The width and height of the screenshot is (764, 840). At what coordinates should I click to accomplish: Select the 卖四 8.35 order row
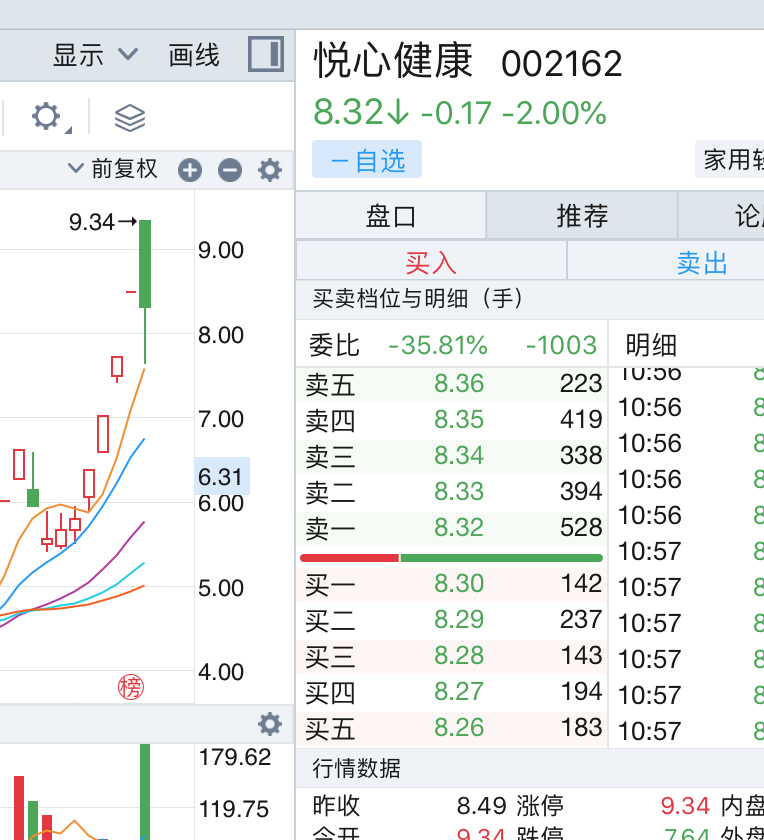(x=453, y=420)
